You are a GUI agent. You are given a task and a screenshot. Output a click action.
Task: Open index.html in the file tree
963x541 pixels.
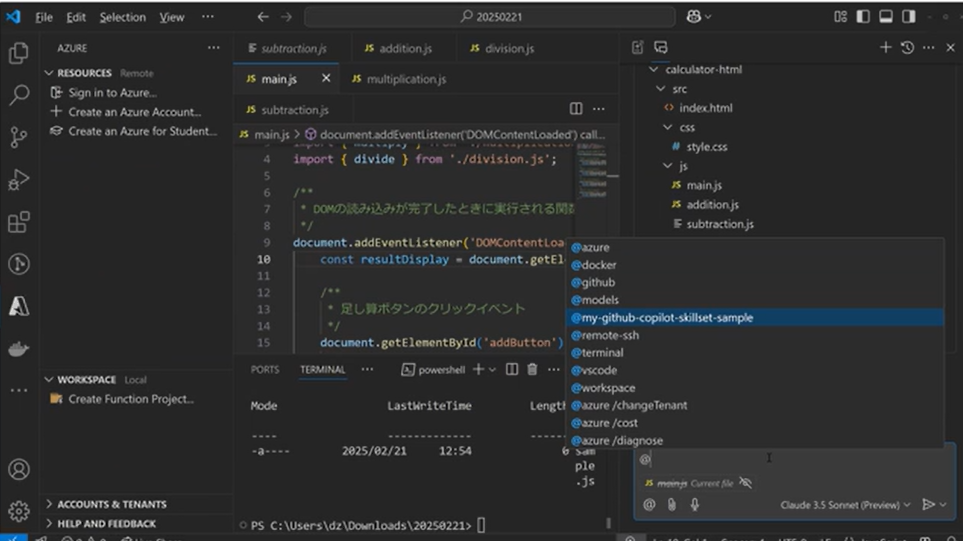pos(706,108)
